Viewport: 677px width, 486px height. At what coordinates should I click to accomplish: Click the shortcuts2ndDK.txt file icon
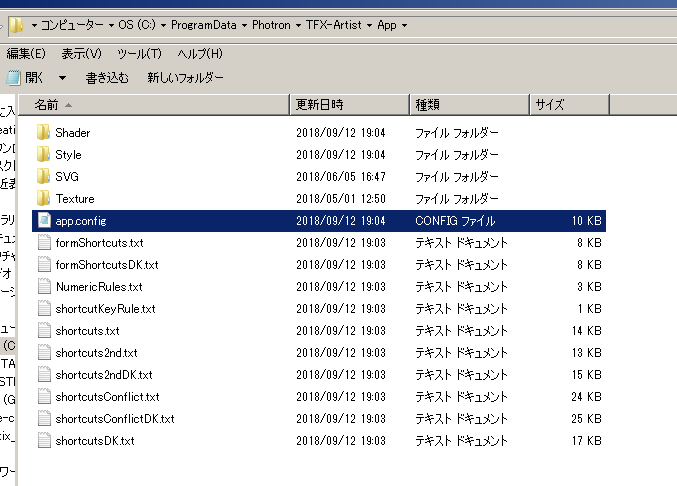click(x=44, y=375)
